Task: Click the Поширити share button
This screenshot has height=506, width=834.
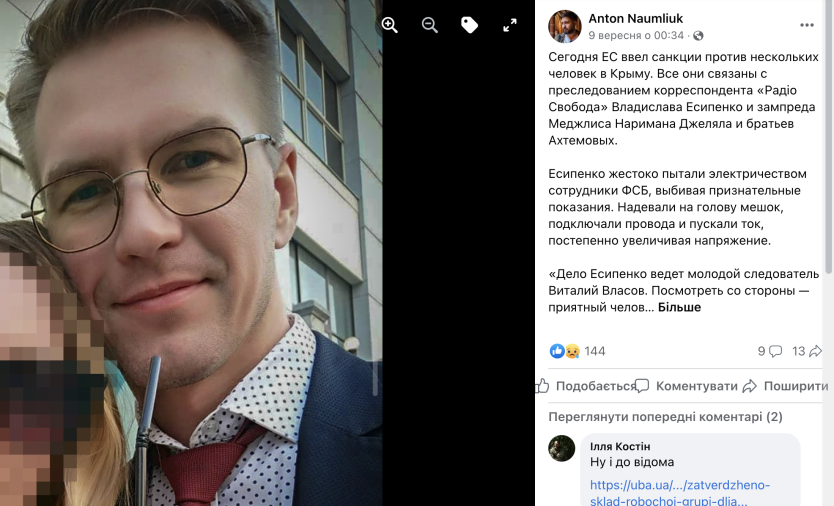Action: tap(785, 386)
